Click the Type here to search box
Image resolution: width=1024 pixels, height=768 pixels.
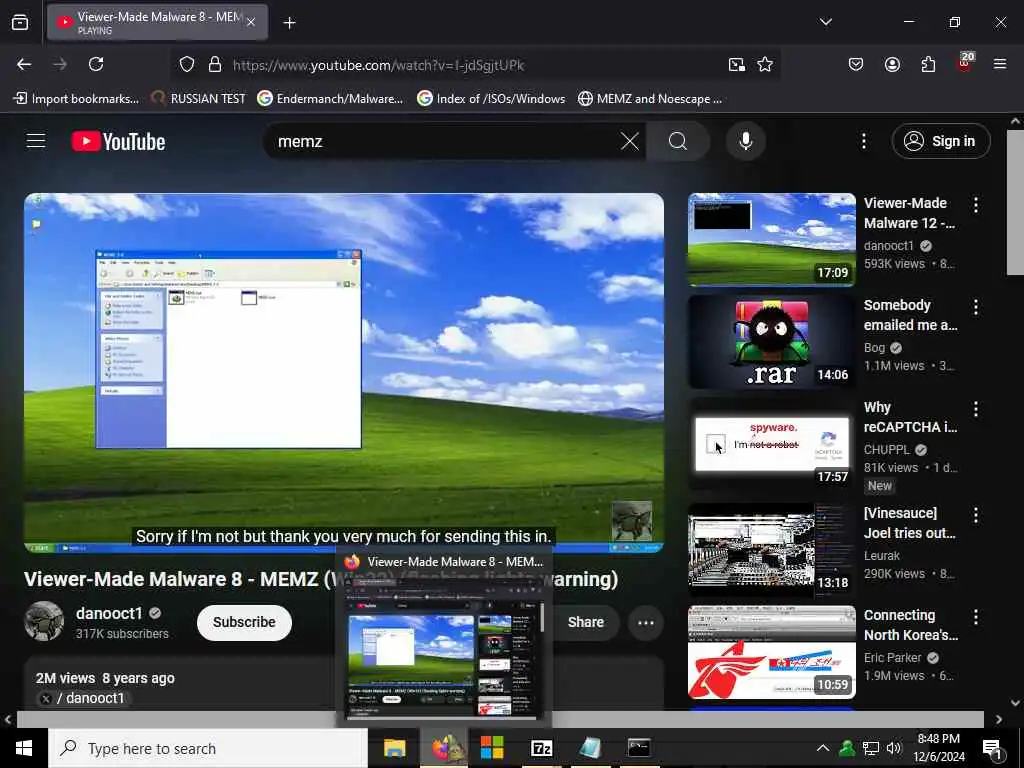[208, 748]
